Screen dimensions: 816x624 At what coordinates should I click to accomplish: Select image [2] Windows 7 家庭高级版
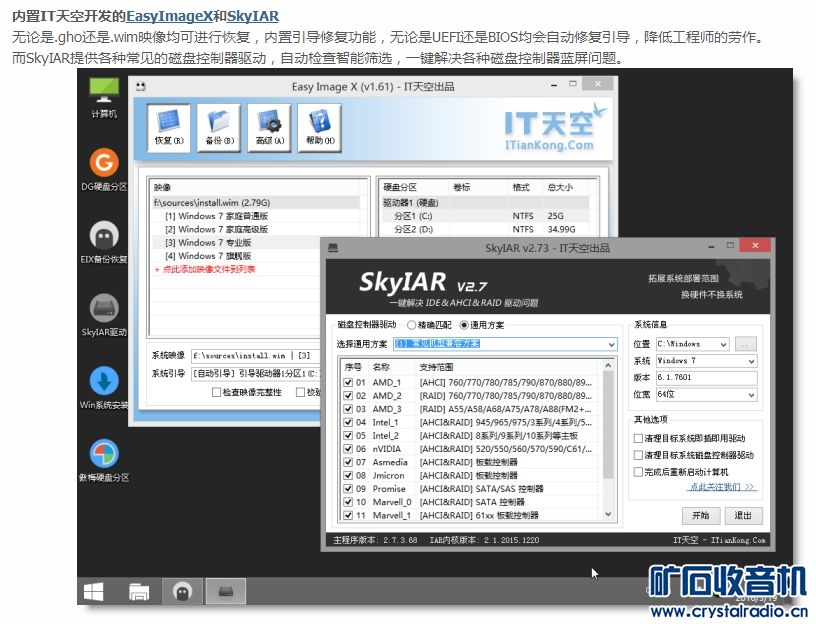216,229
